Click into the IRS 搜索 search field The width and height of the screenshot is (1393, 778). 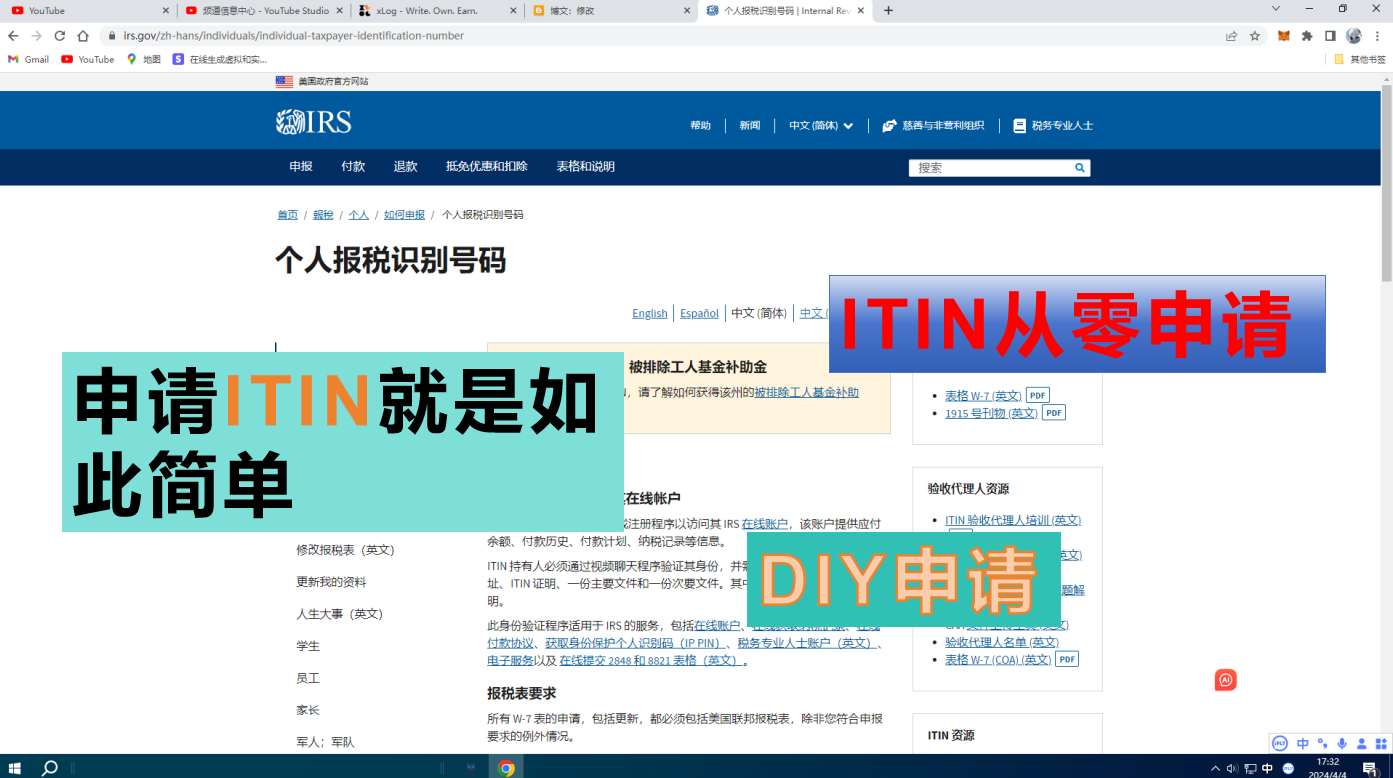[x=990, y=168]
